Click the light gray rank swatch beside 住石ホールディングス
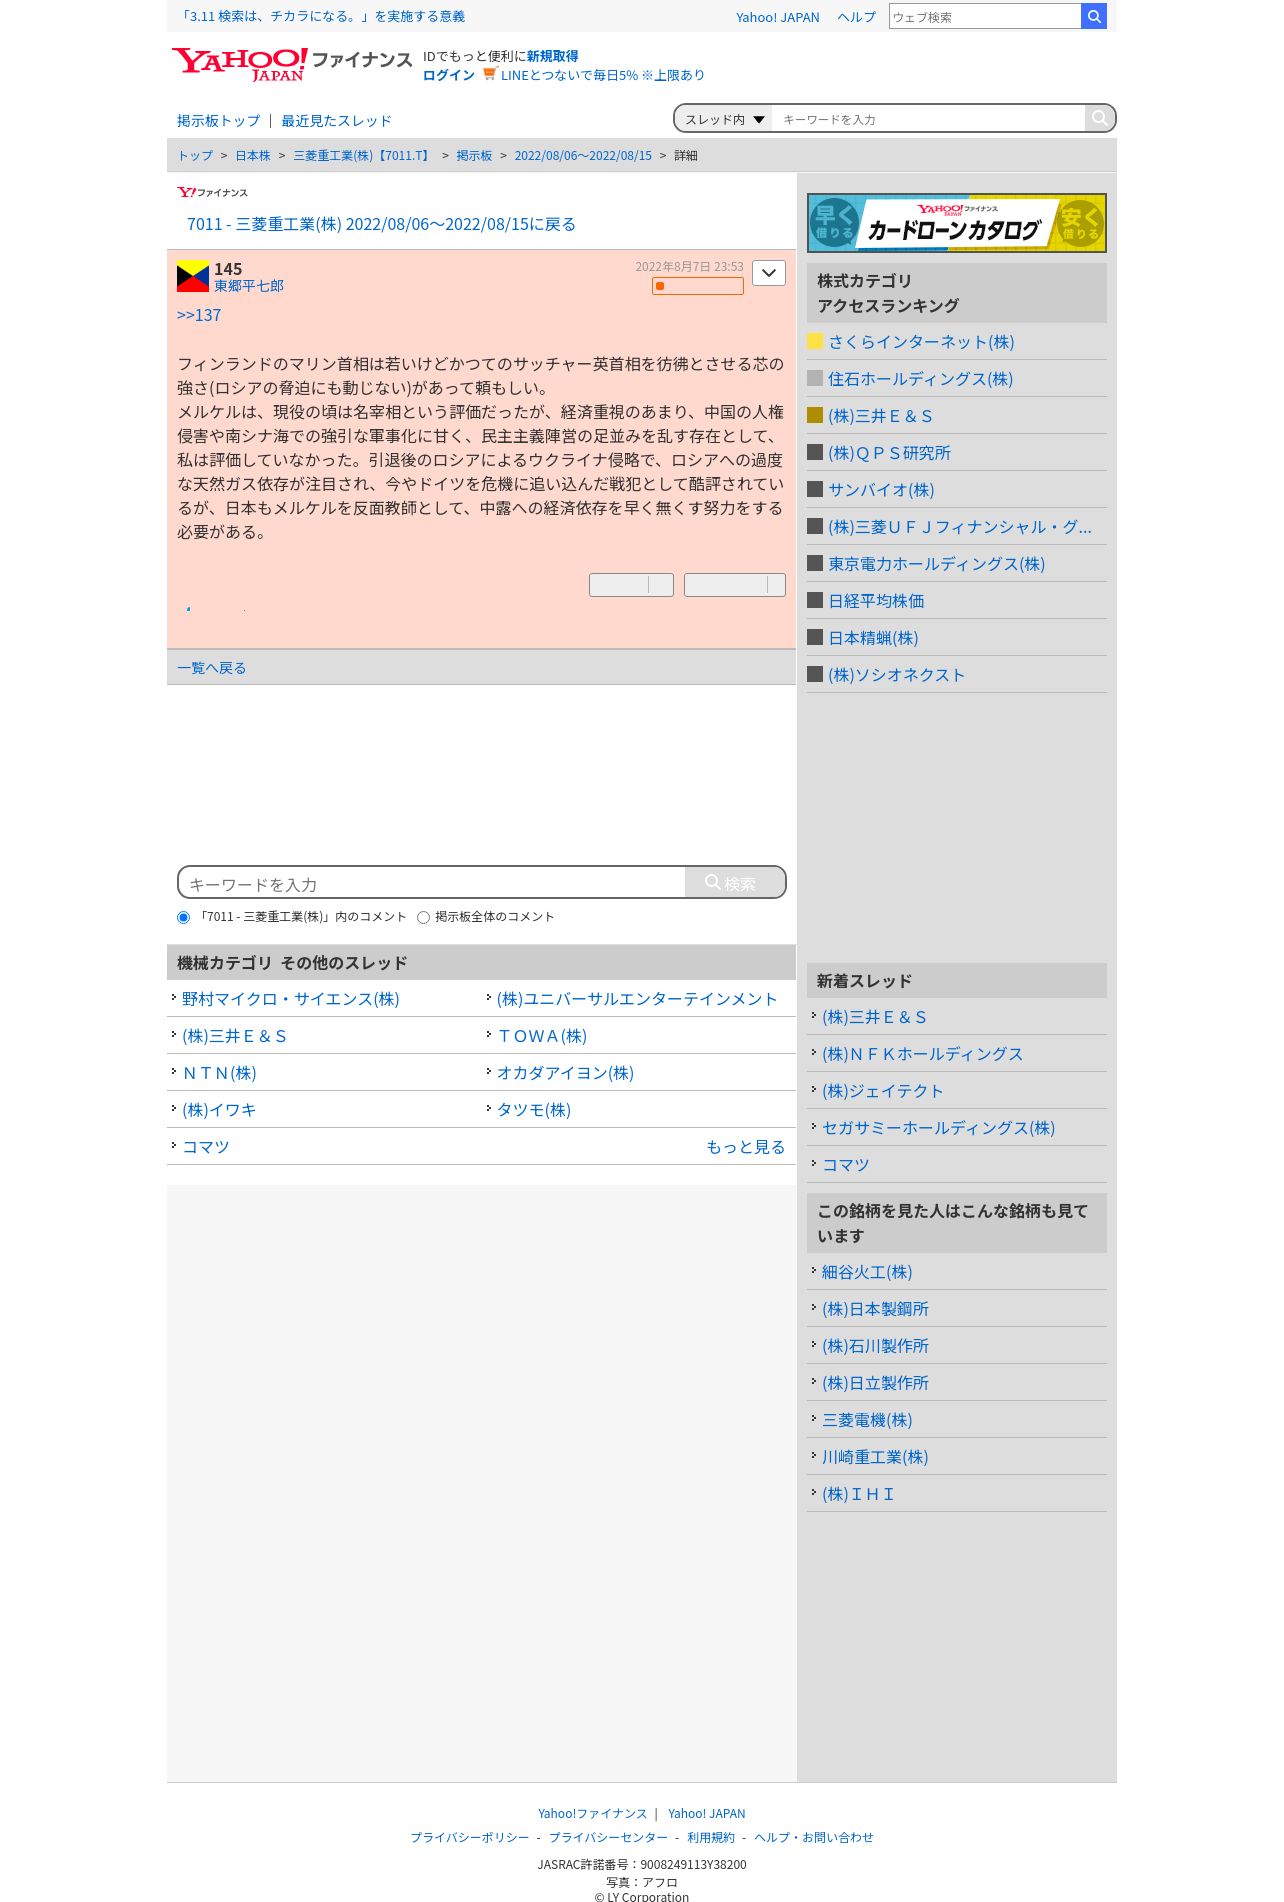This screenshot has height=1902, width=1284. [x=815, y=378]
